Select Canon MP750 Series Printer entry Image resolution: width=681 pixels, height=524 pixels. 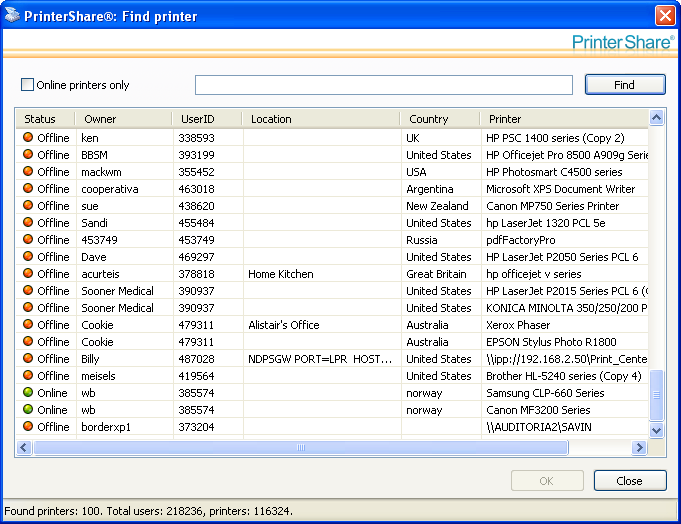552,206
